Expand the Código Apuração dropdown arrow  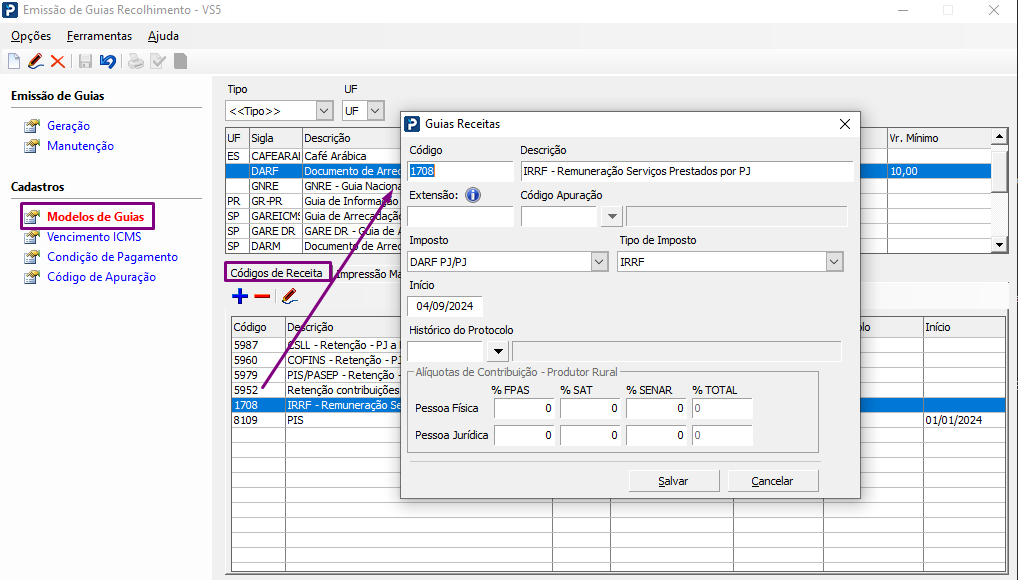612,216
